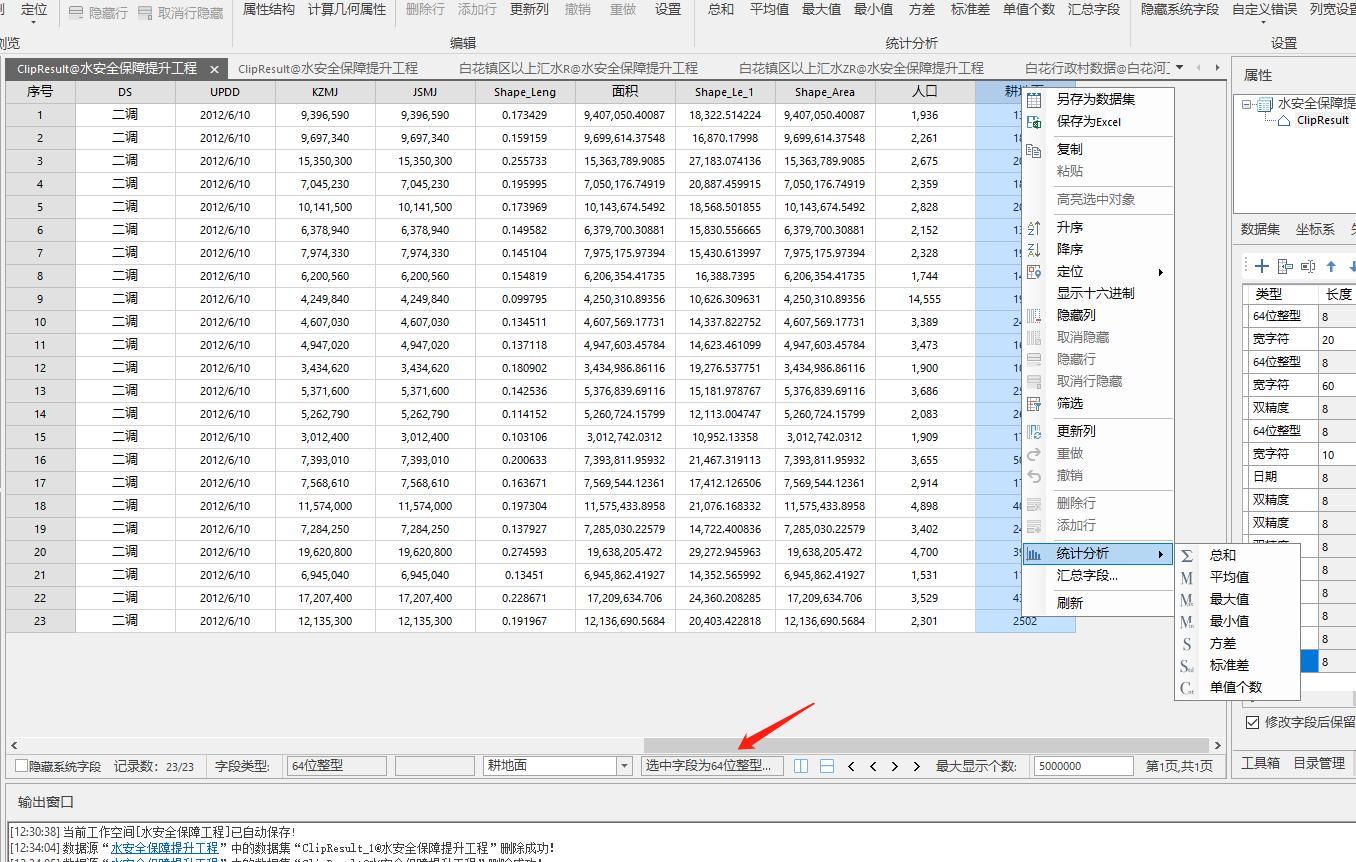
Task: Click 汇总字段 in the ribbon
Action: (x=1094, y=9)
